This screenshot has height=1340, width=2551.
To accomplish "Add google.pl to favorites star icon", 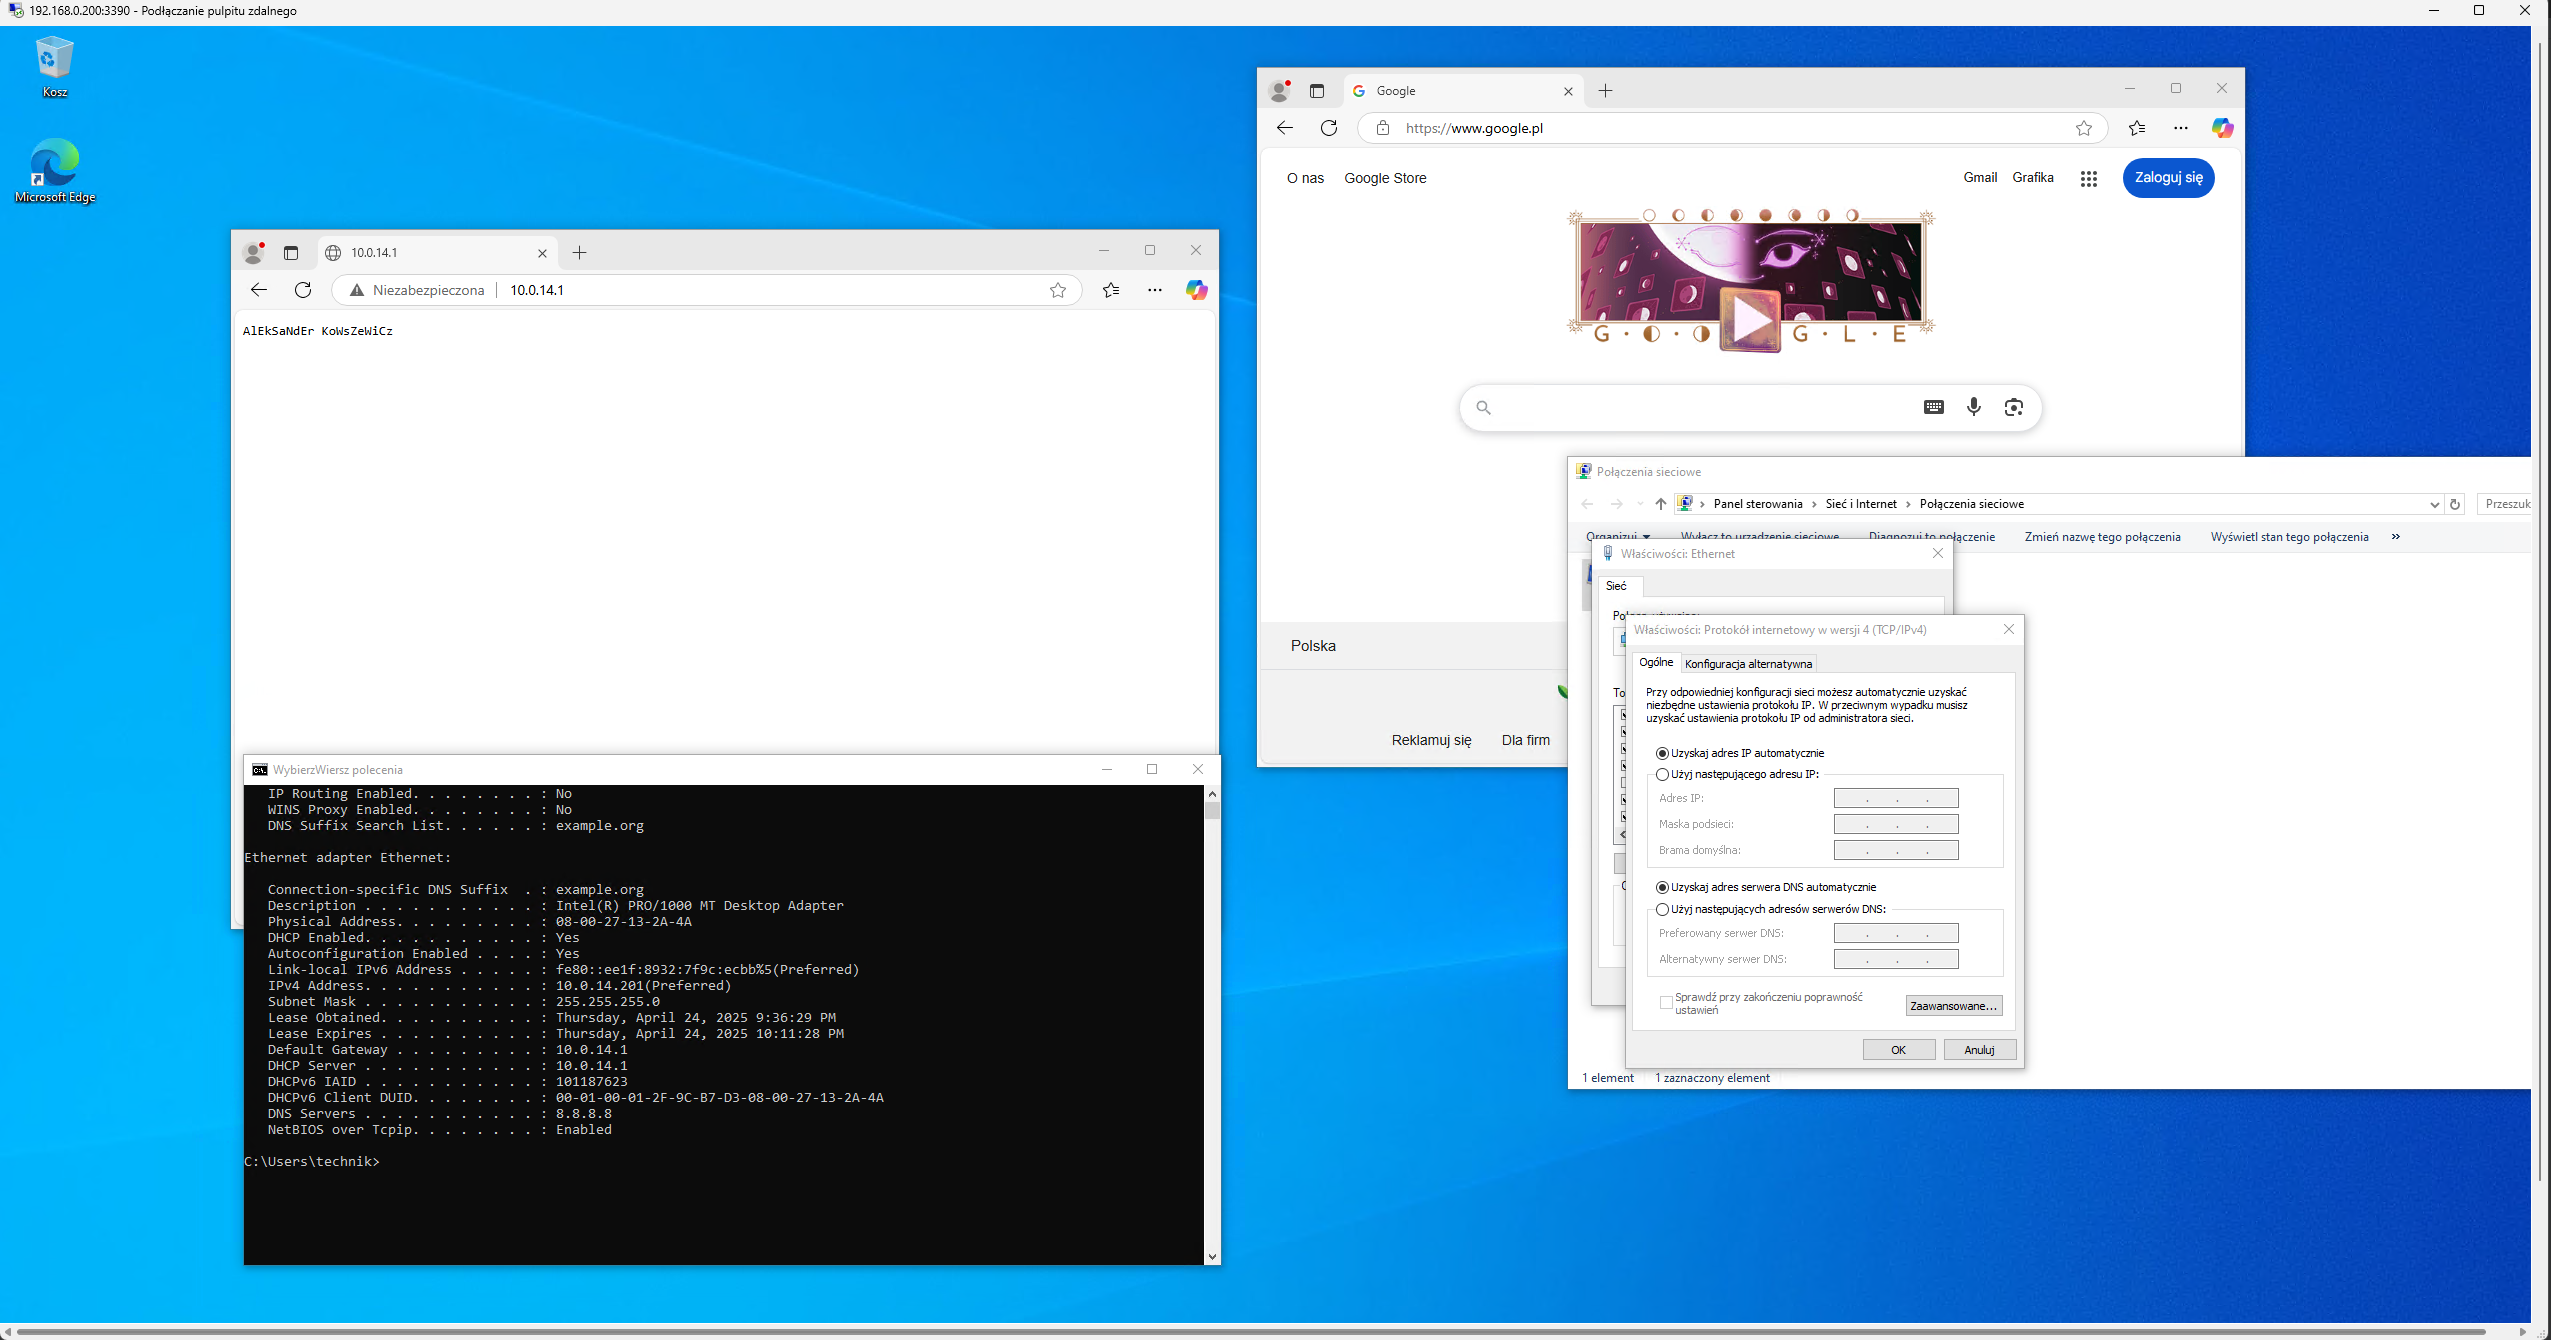I will click(x=2083, y=128).
